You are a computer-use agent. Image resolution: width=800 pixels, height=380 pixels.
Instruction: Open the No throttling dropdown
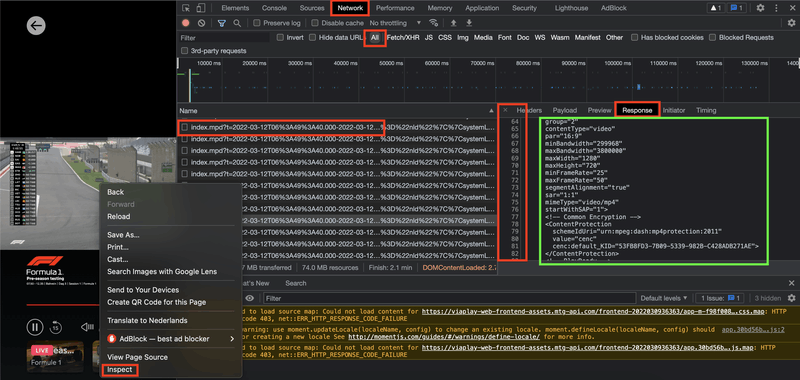[x=395, y=23]
